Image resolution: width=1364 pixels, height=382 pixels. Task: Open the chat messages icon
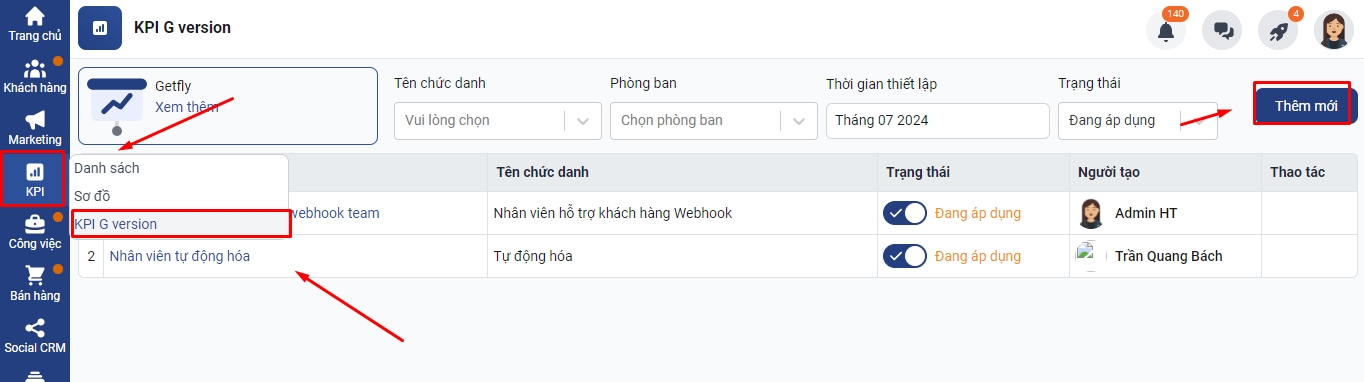point(1222,31)
